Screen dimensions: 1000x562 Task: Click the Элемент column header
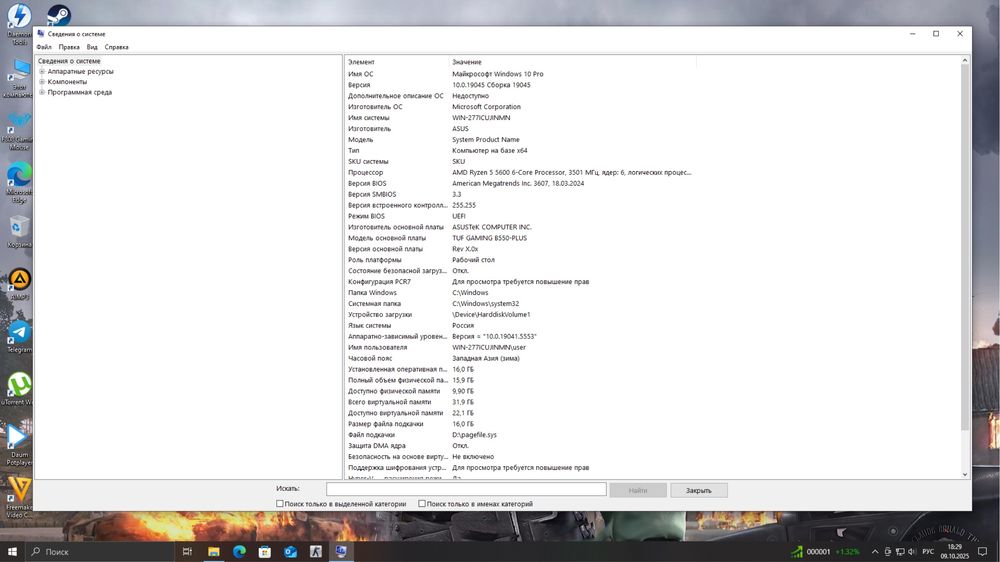[397, 62]
